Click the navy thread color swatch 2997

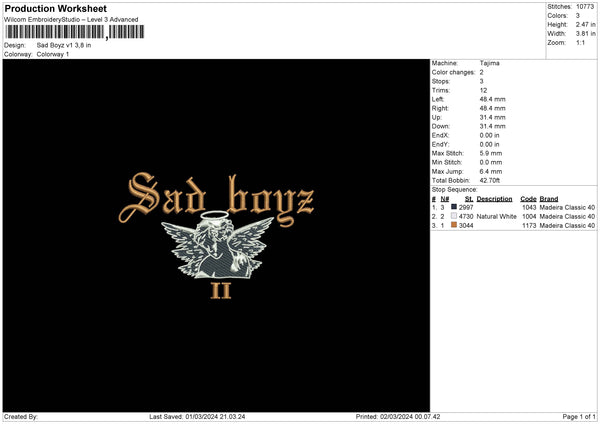(454, 207)
